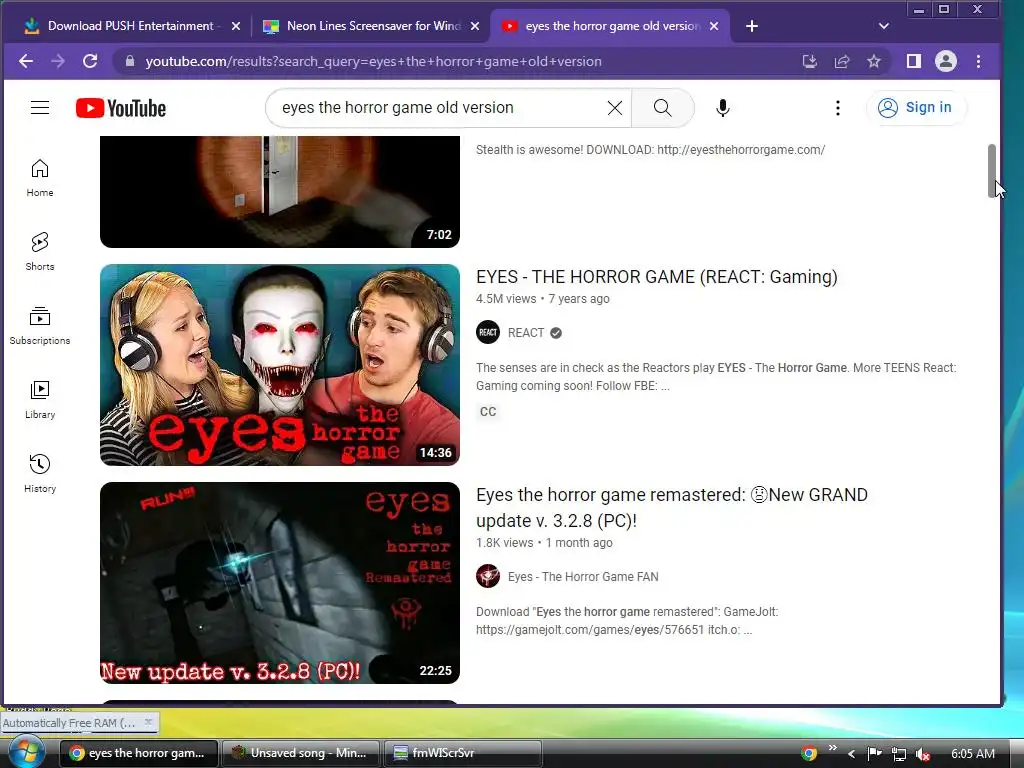Open the Chrome profile avatar

tap(946, 61)
